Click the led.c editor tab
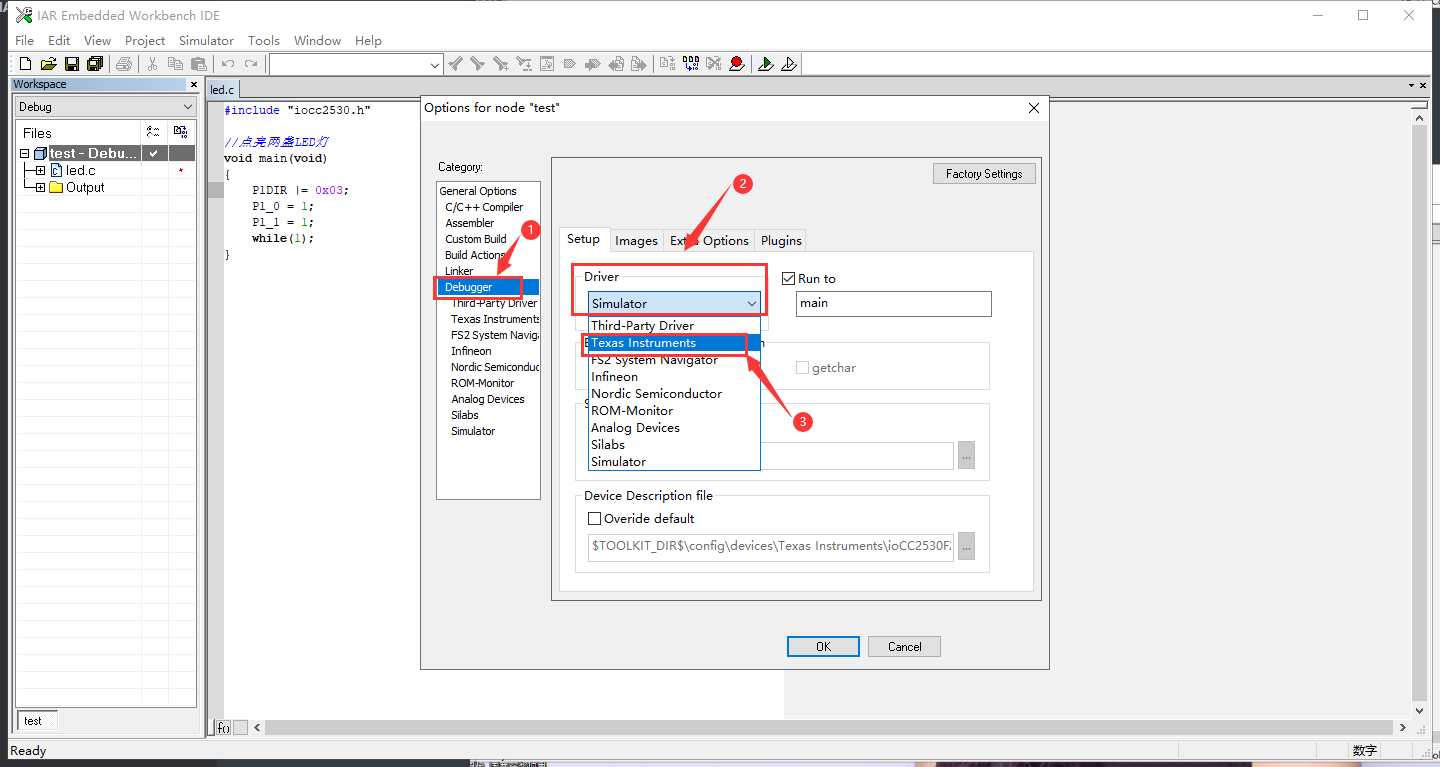 point(222,90)
